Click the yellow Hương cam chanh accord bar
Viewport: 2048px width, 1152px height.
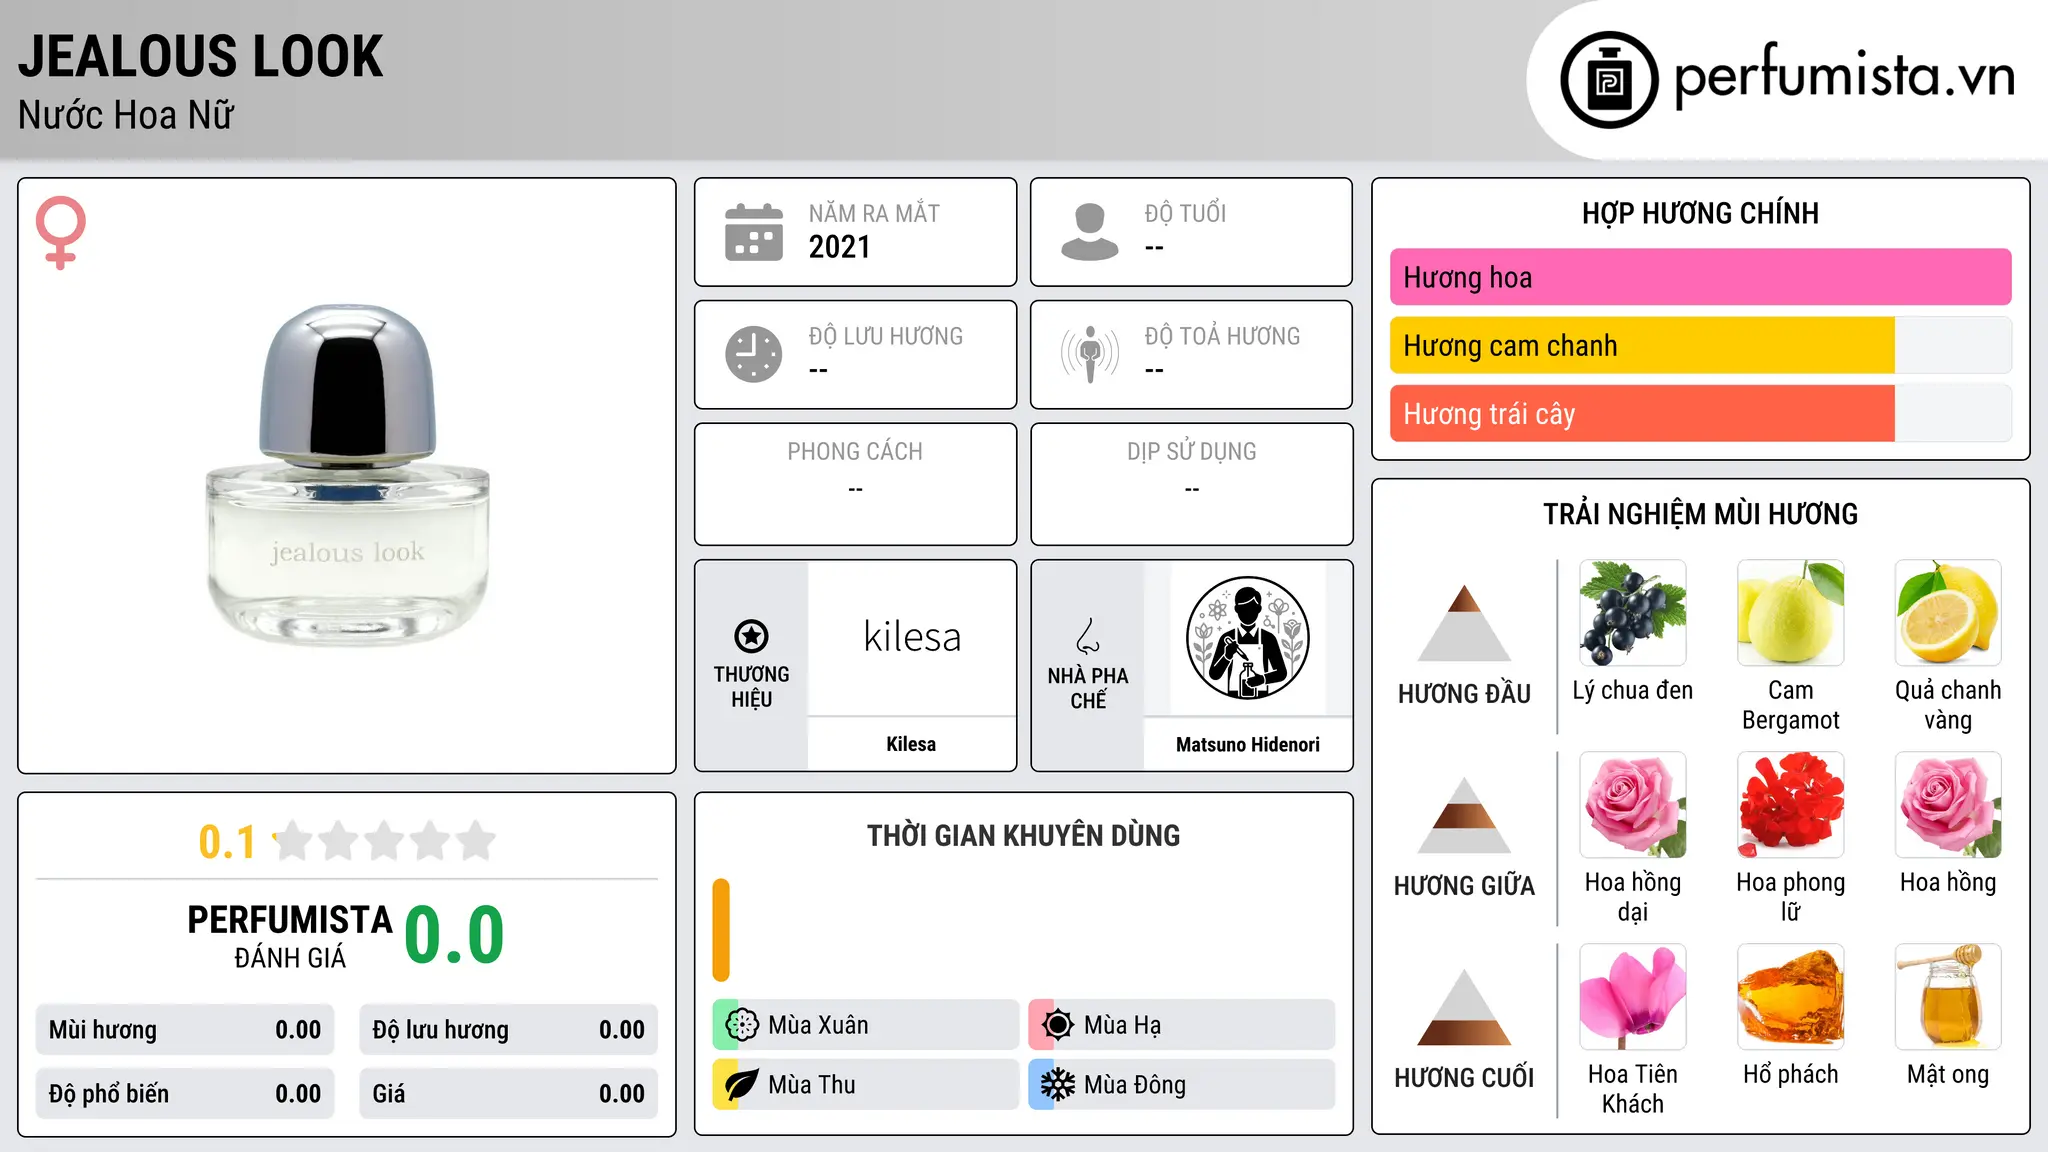point(1642,345)
